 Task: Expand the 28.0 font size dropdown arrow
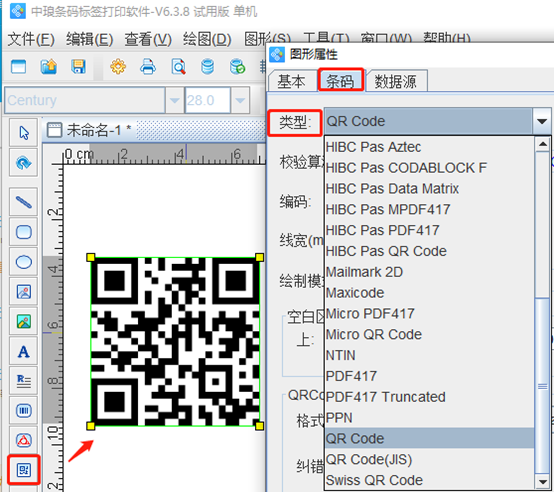240,100
